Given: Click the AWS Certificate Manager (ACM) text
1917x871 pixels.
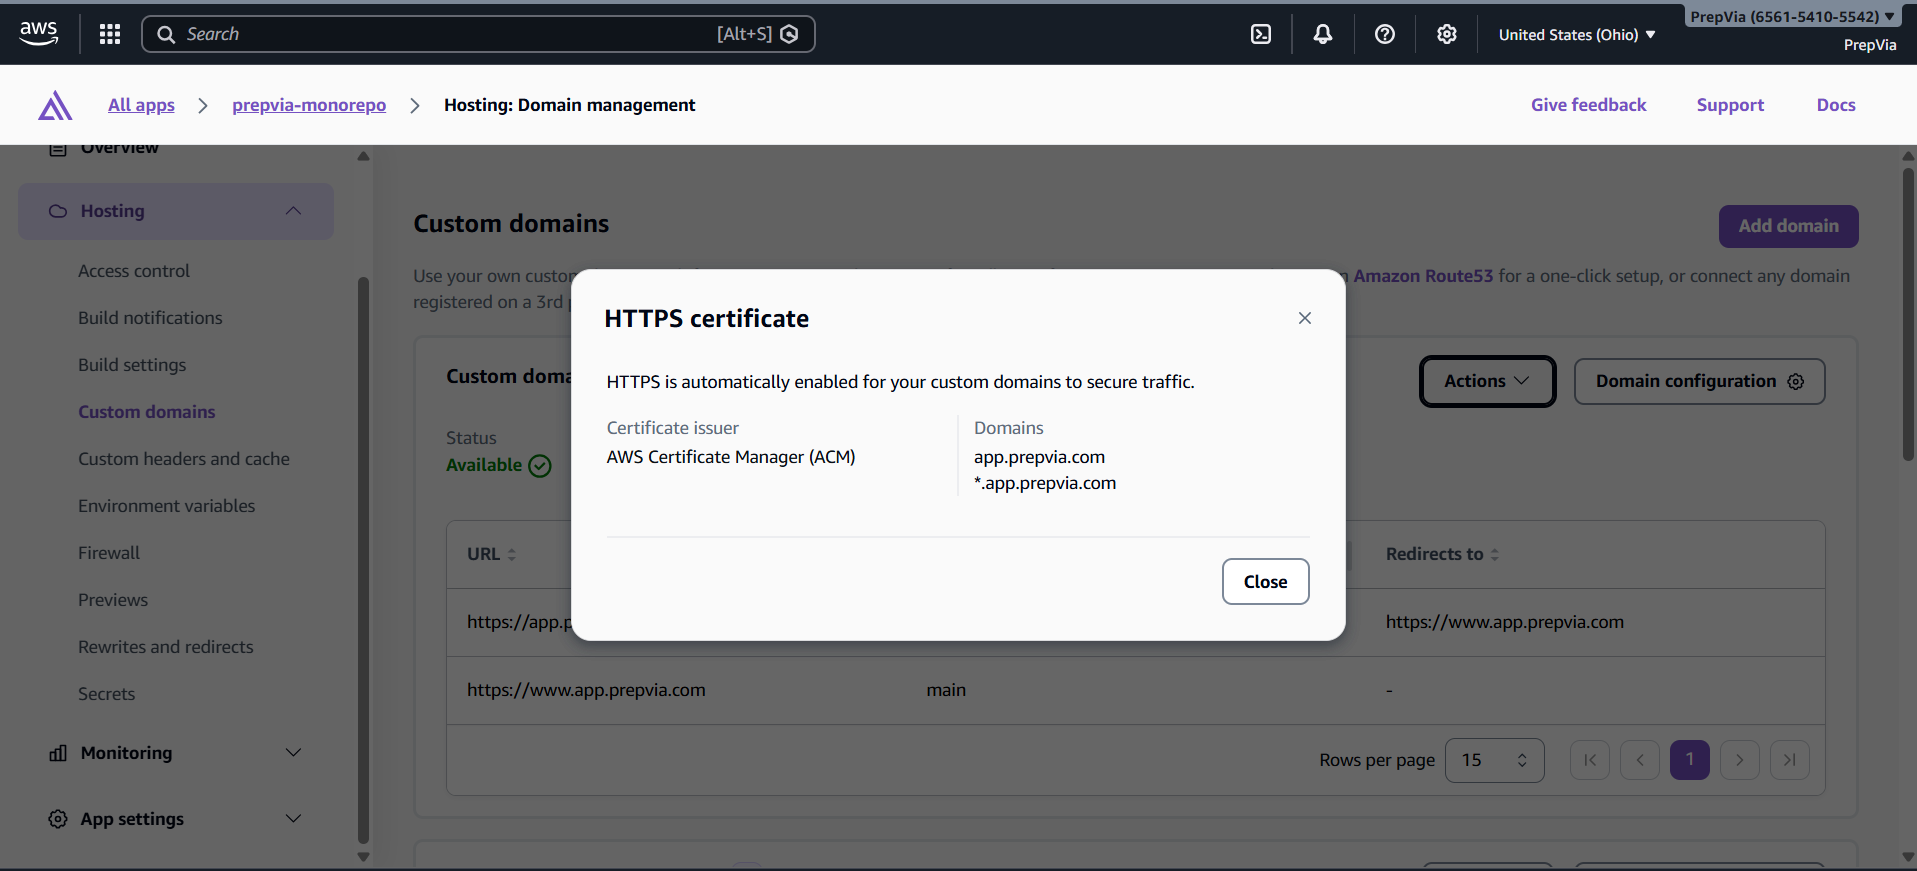Looking at the screenshot, I should coord(731,457).
